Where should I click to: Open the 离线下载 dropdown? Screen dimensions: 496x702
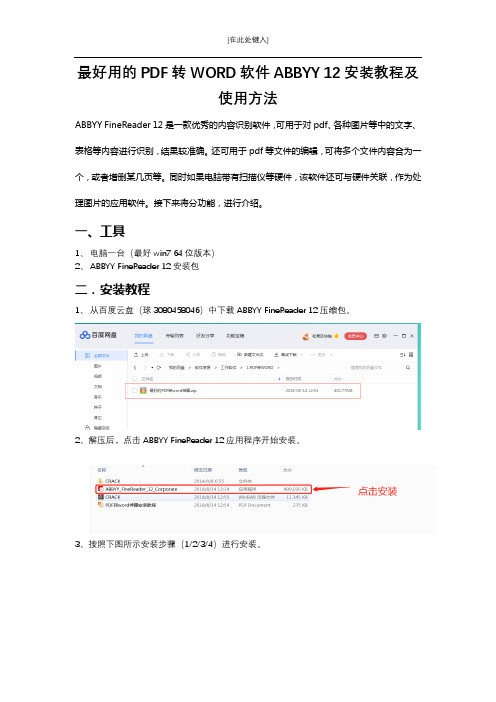click(288, 355)
